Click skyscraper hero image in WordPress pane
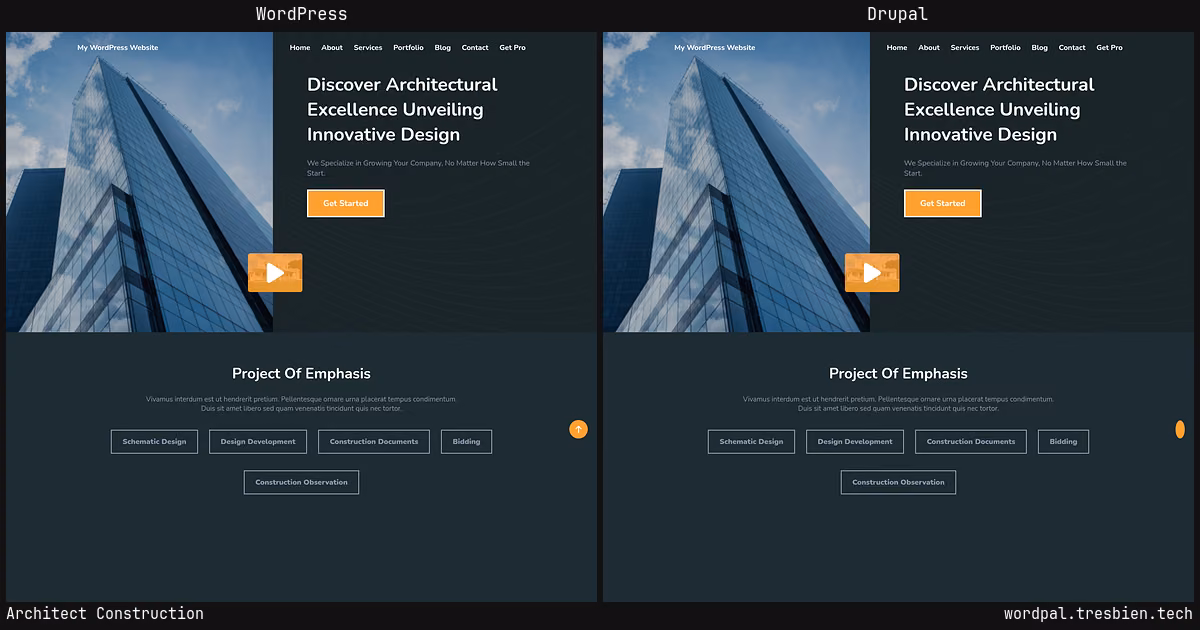The height and width of the screenshot is (630, 1200). pos(139,182)
